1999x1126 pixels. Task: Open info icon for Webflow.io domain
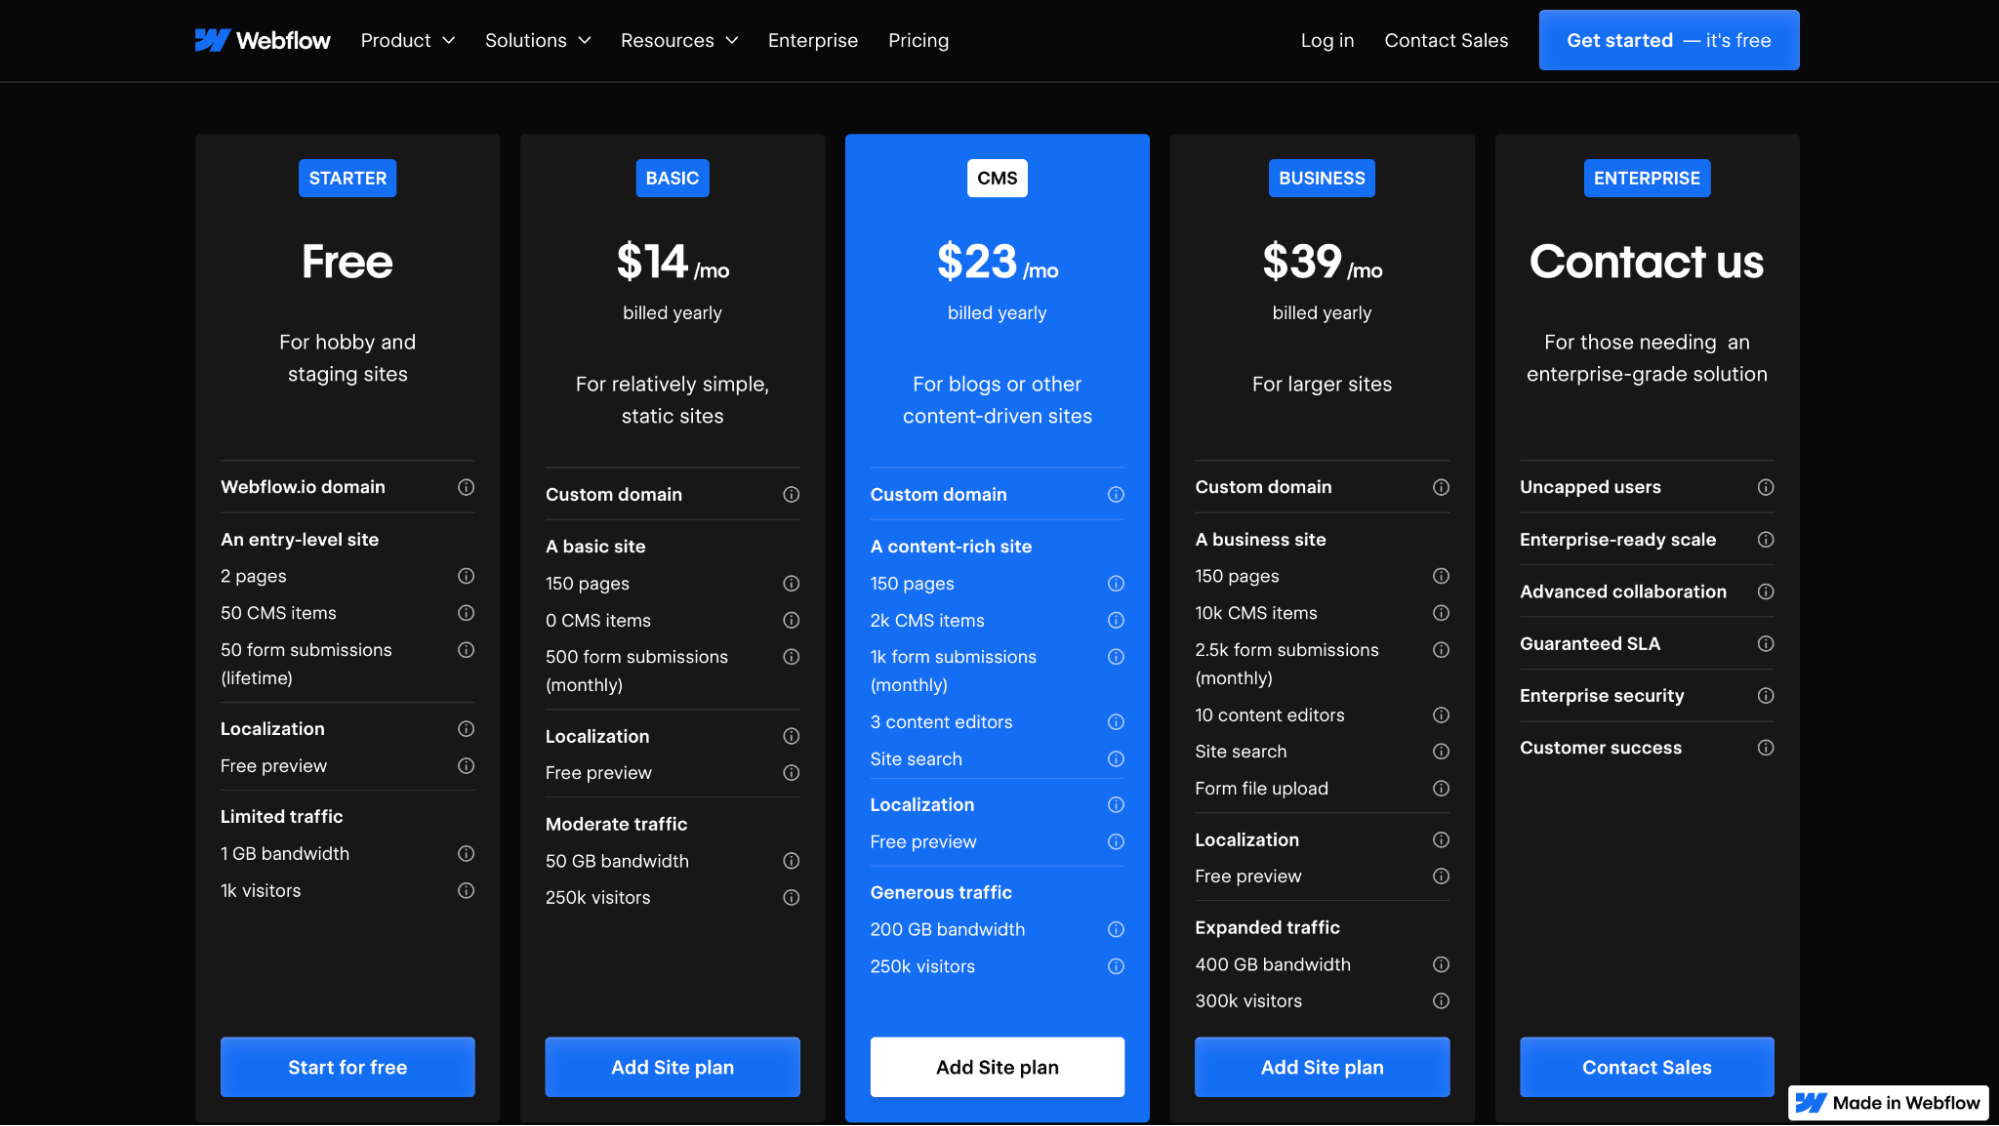tap(466, 487)
